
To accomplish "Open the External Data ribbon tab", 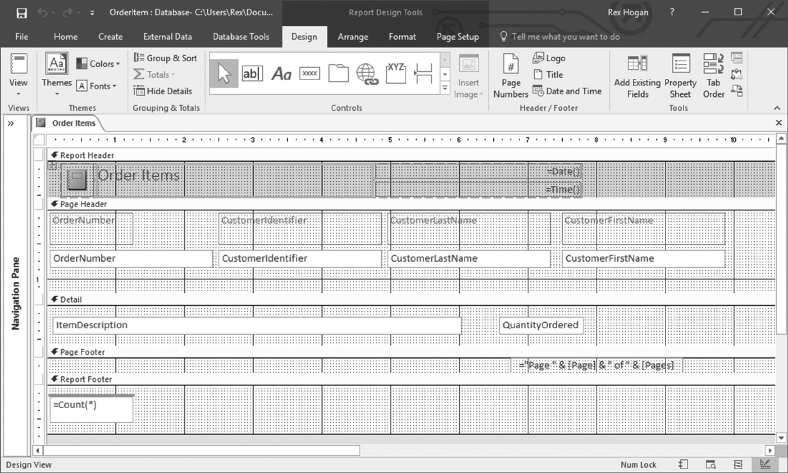I will tap(167, 37).
